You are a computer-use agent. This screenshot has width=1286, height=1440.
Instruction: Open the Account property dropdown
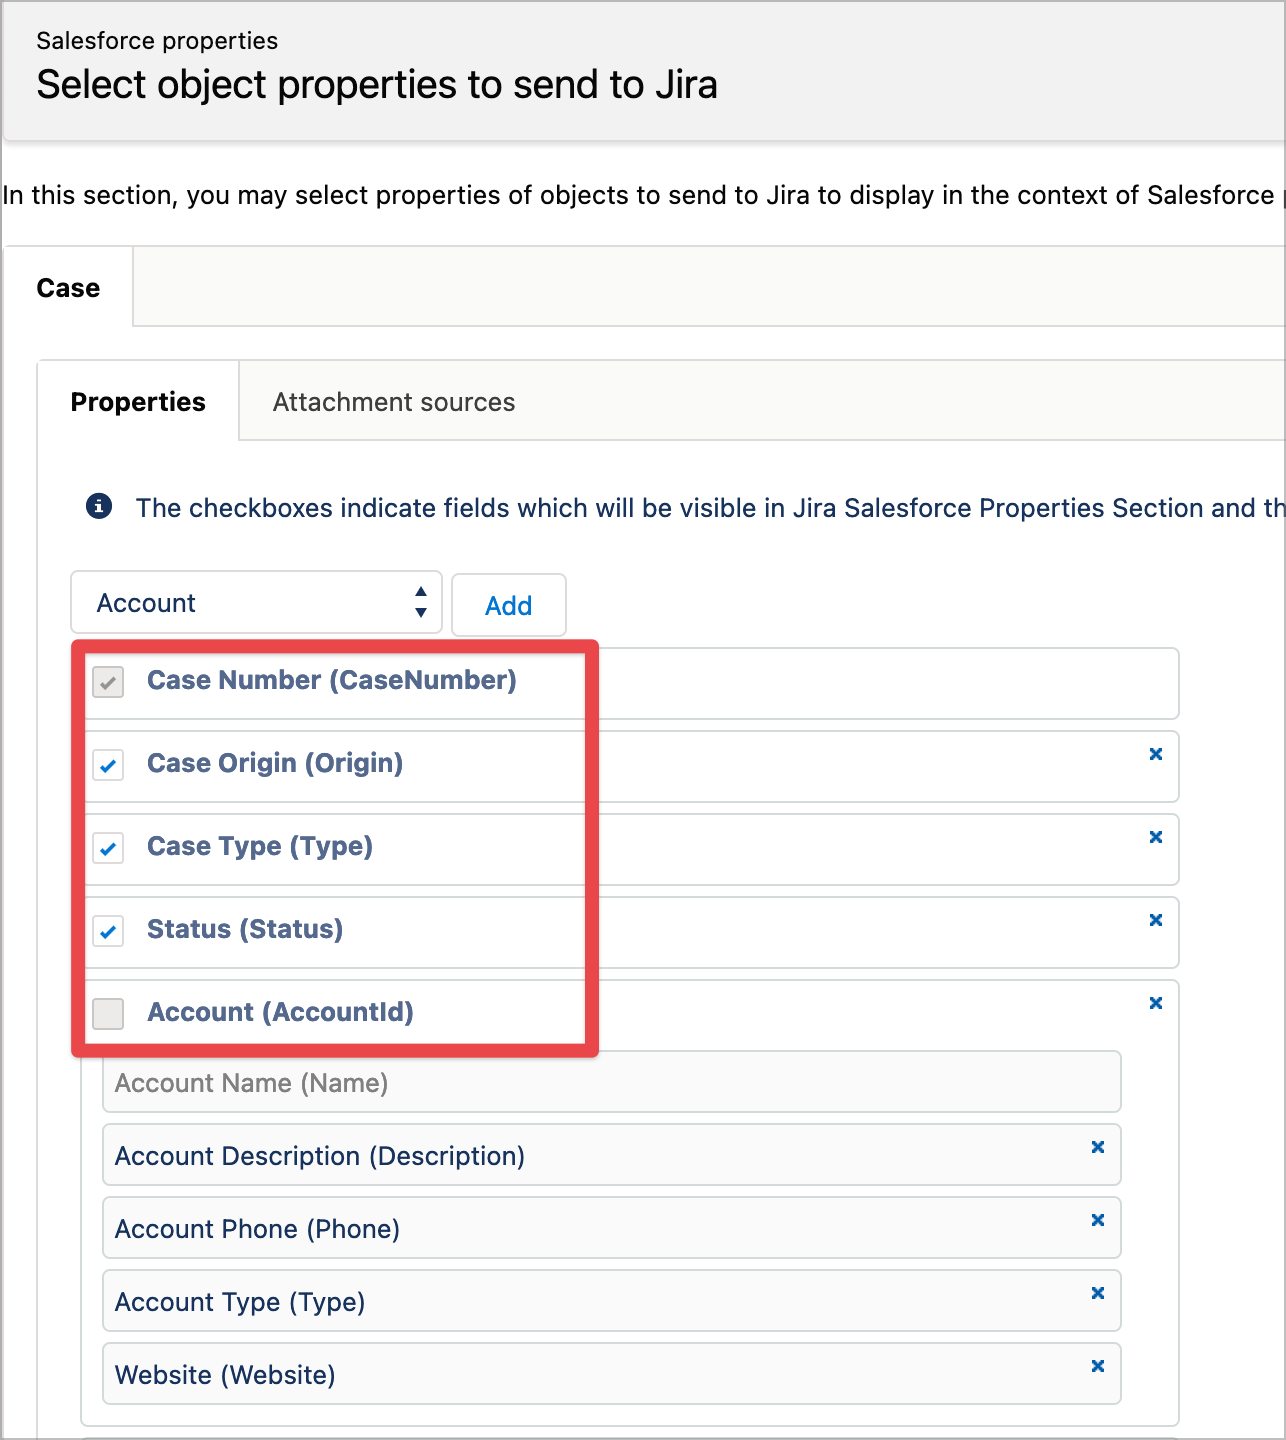pos(256,603)
